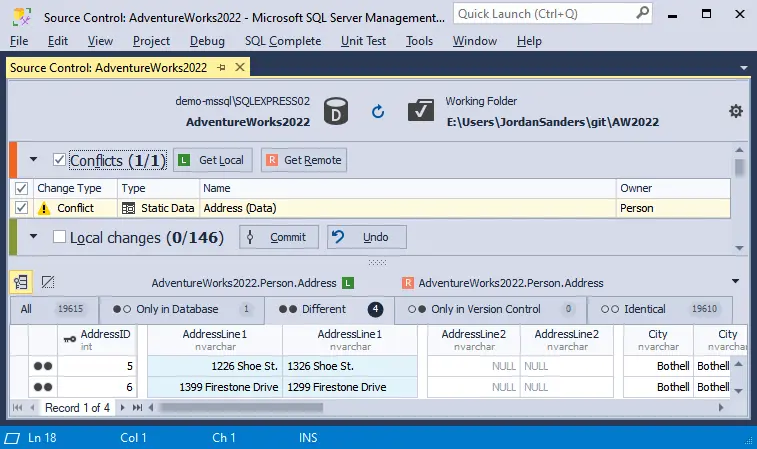Screen dimensions: 757x449
Task: Click the Undo button
Action: point(366,237)
